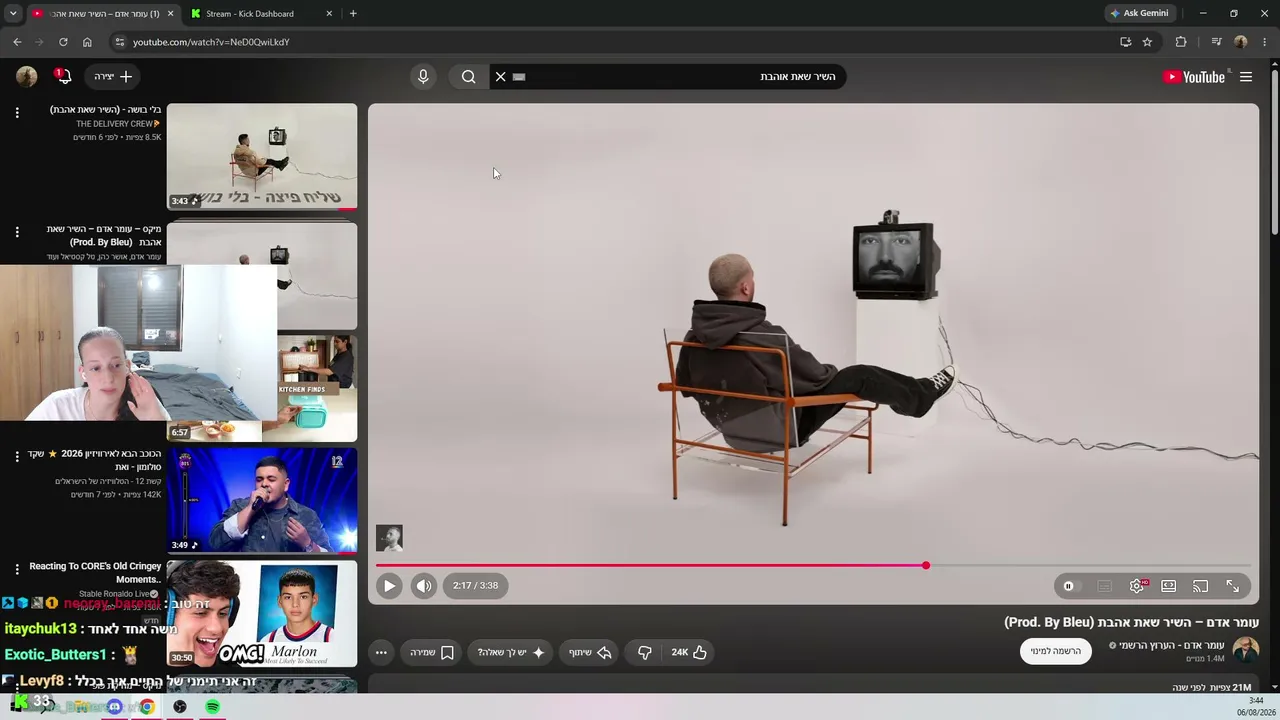Image resolution: width=1280 pixels, height=720 pixels.
Task: Open the Chrome profile avatar
Action: click(1241, 42)
